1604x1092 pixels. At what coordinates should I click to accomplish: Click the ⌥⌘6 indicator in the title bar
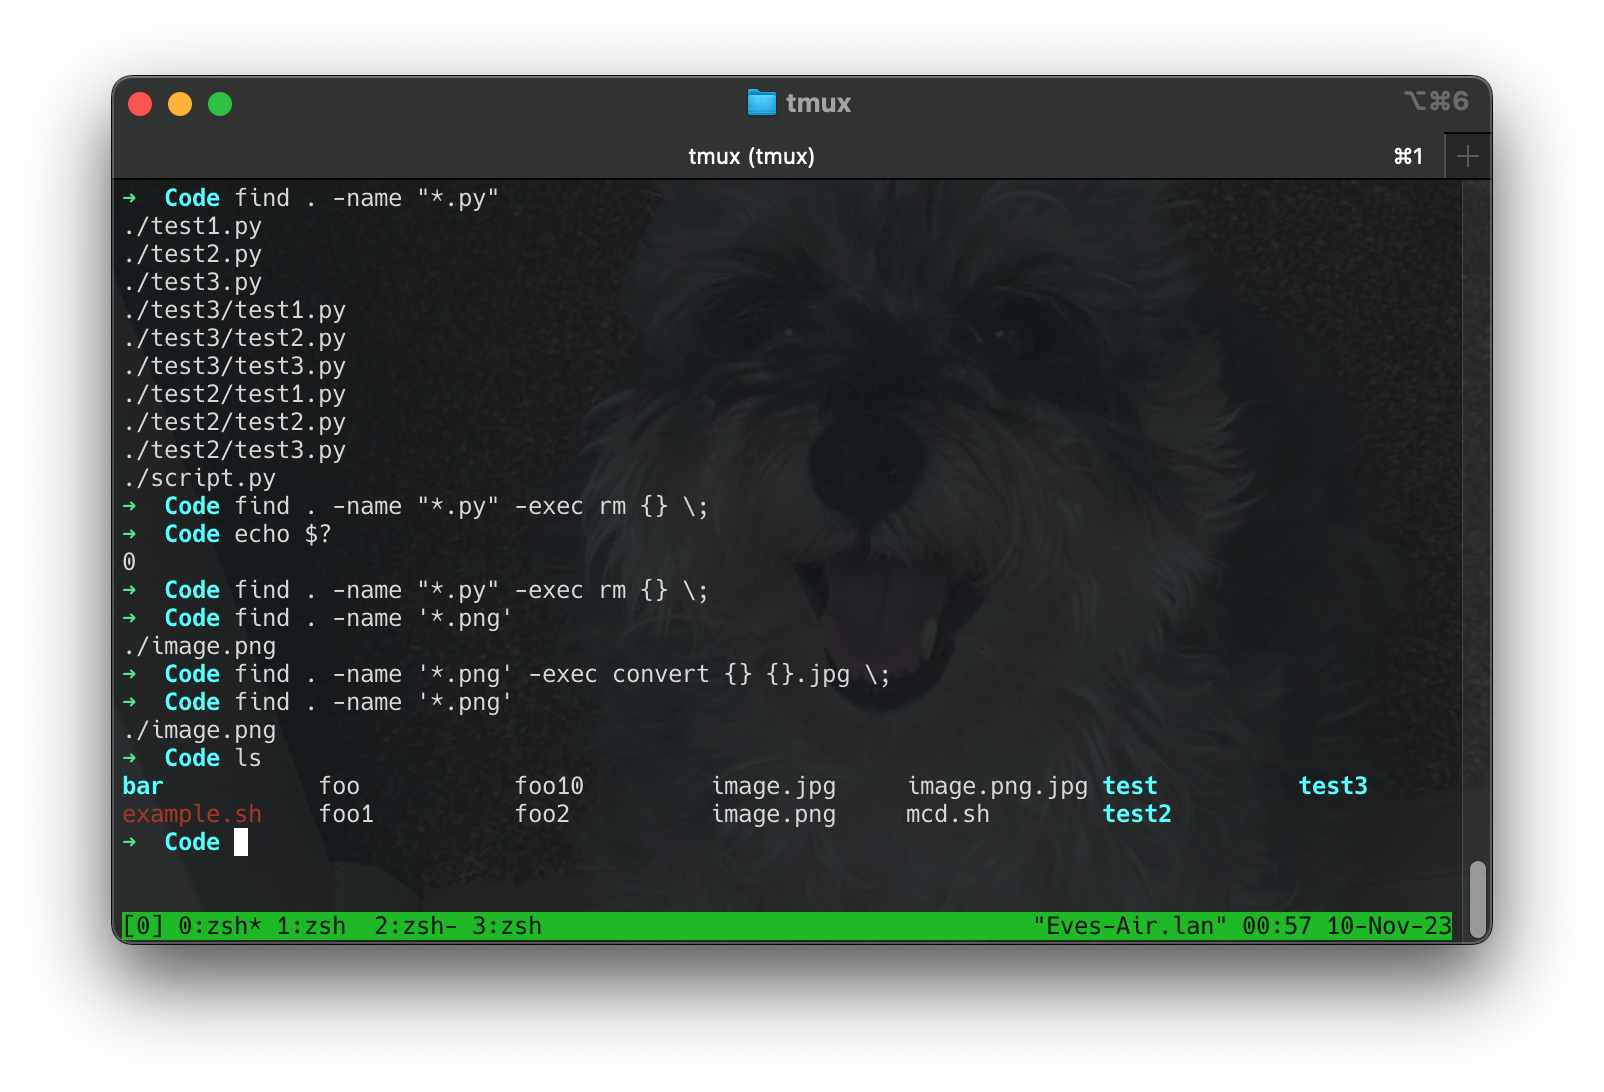[x=1436, y=101]
